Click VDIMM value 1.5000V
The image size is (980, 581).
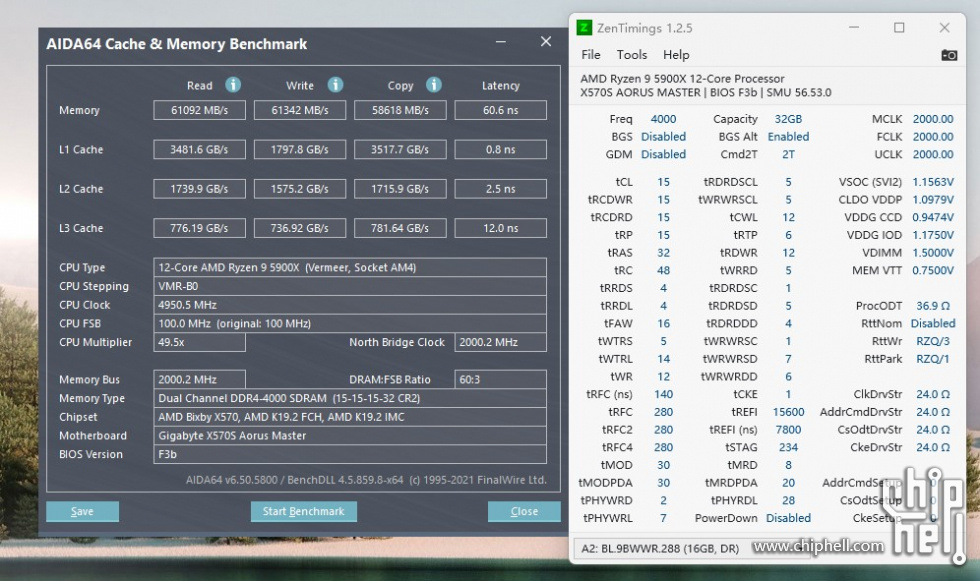(x=932, y=252)
